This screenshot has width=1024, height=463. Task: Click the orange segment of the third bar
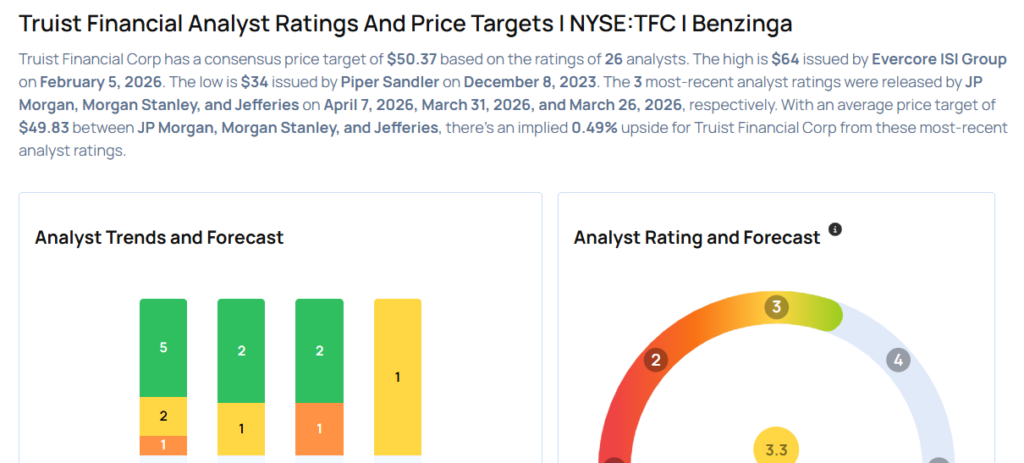coord(319,429)
